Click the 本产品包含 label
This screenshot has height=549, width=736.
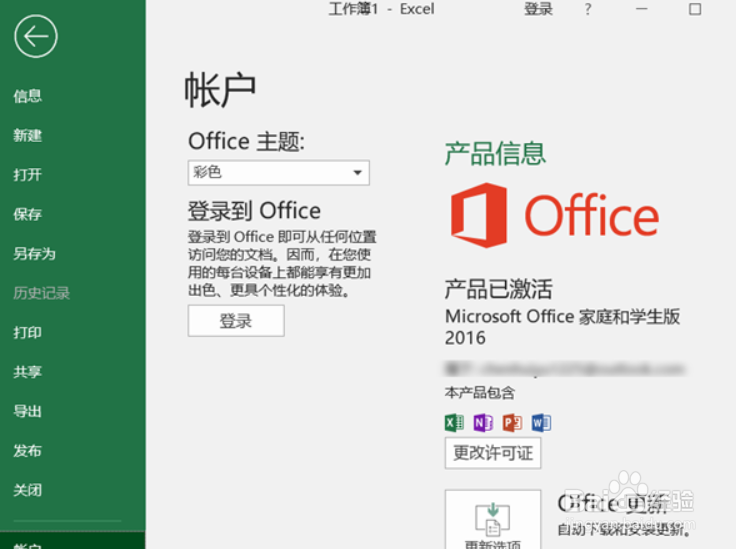480,393
